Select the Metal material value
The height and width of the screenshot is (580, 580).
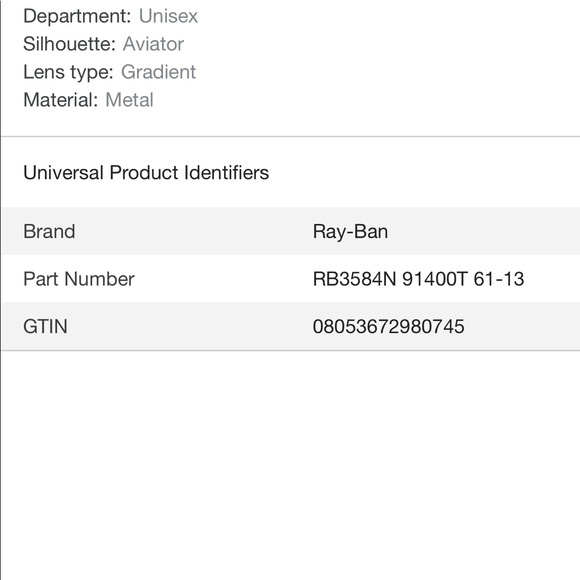tap(129, 100)
